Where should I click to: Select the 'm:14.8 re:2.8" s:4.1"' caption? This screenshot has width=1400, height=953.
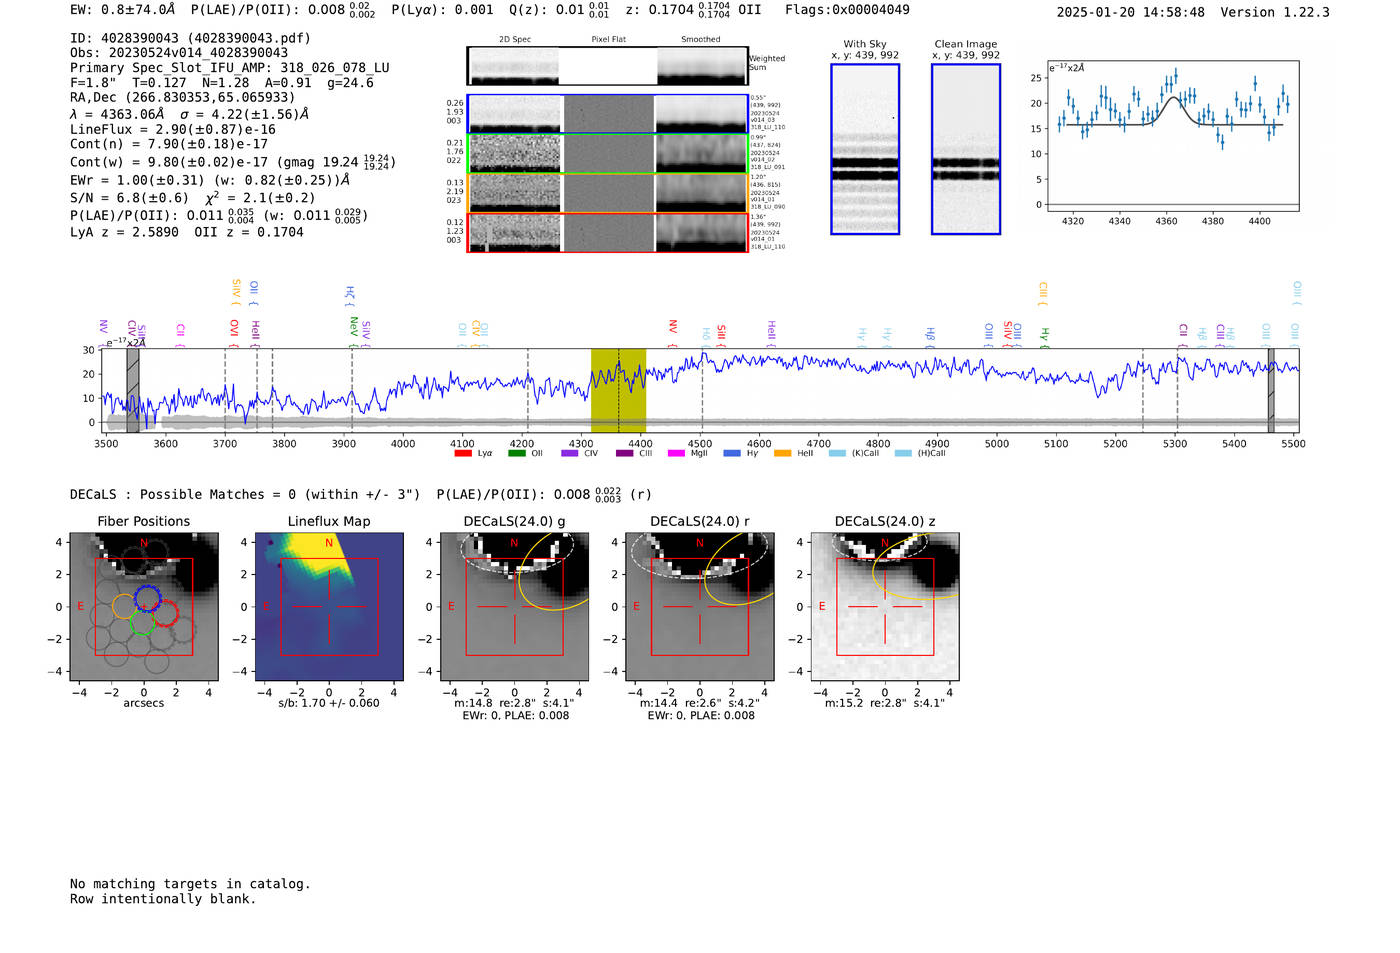point(514,703)
